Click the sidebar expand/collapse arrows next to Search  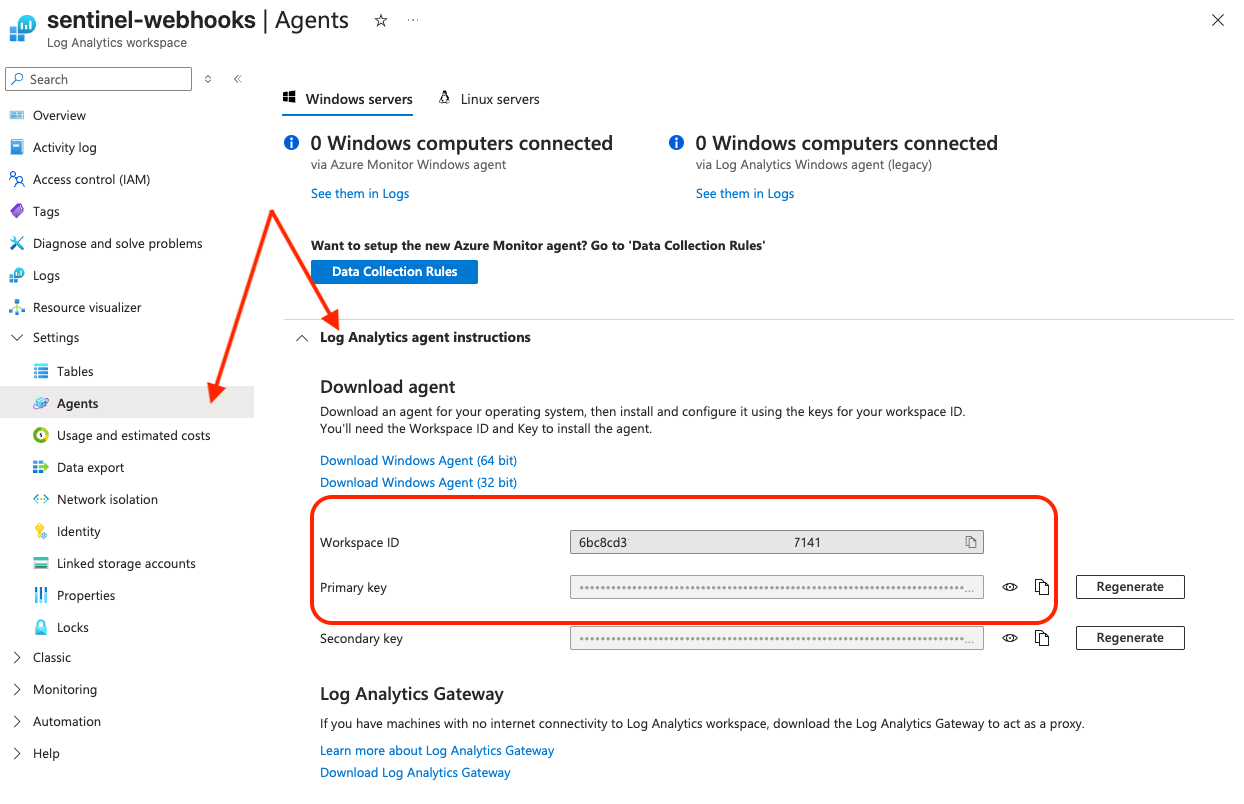(208, 79)
